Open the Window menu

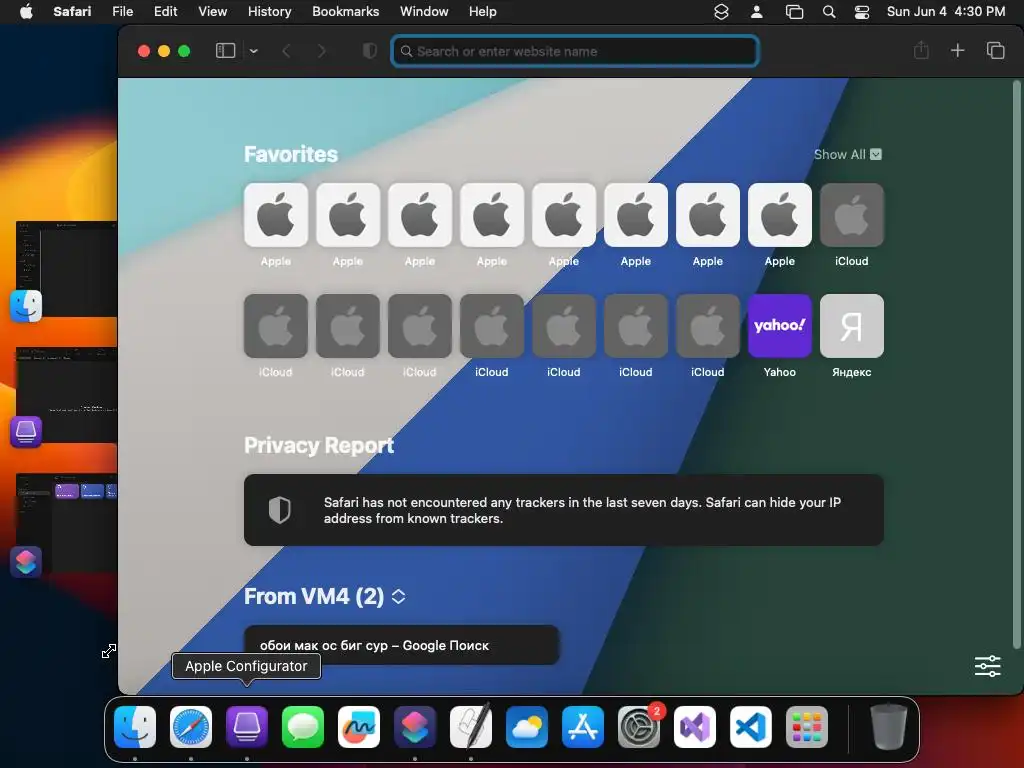pos(424,11)
